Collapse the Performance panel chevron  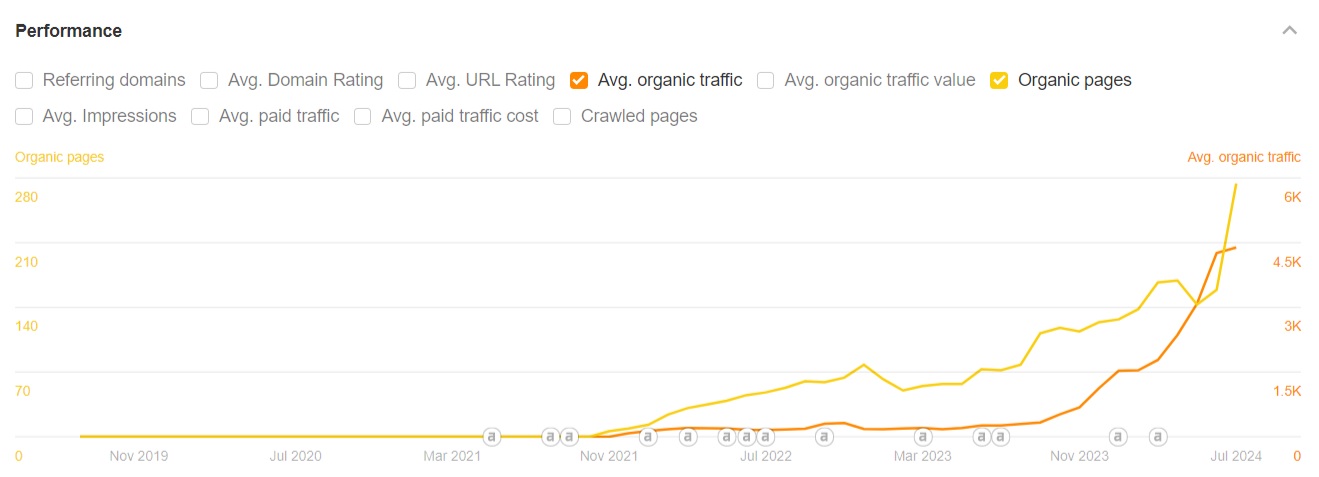(1289, 30)
